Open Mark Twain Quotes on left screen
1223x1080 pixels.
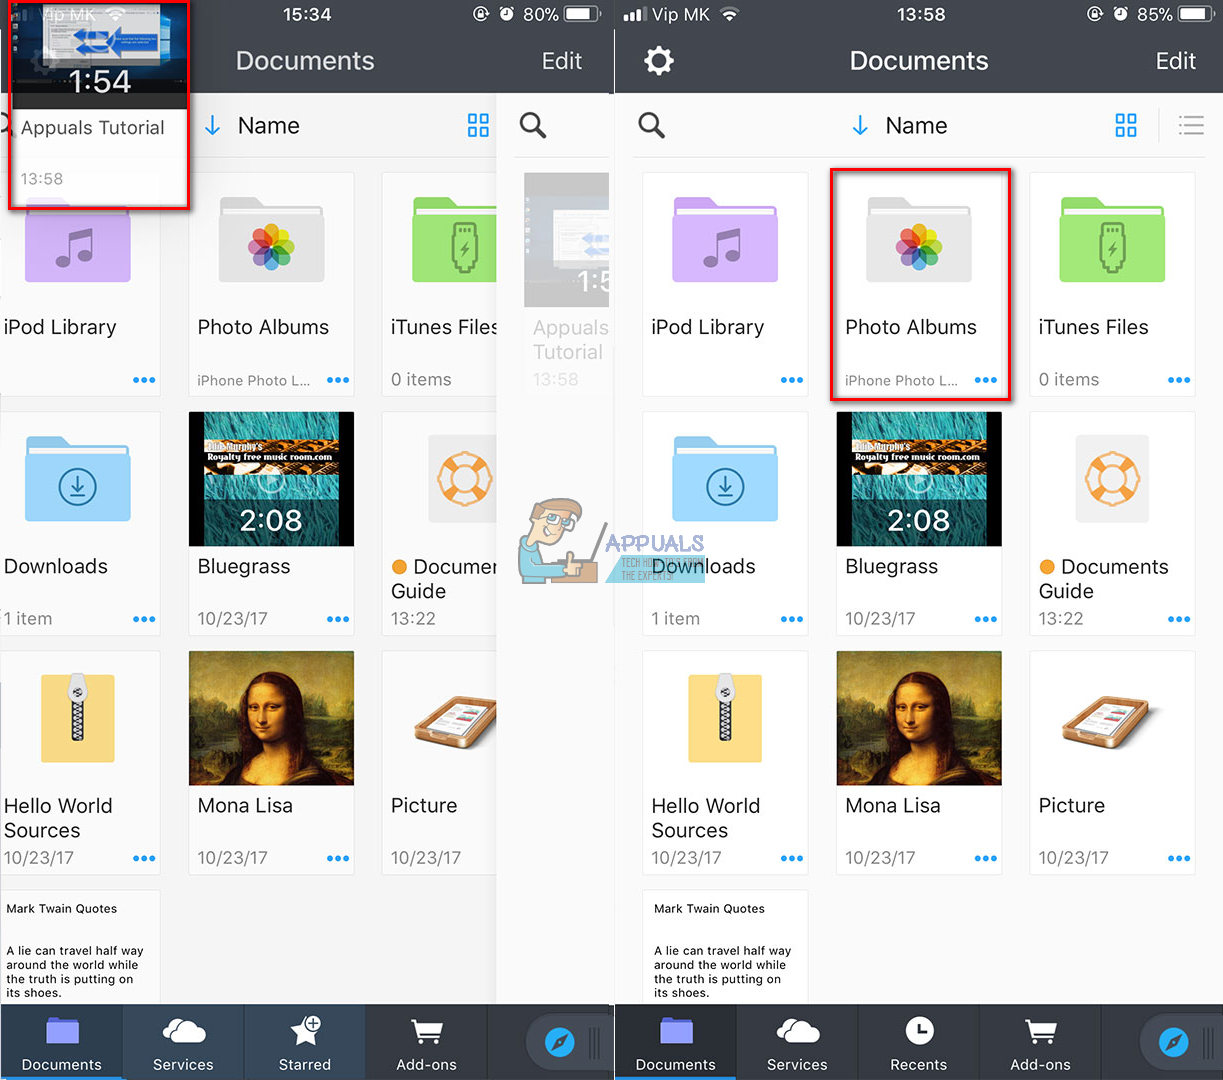click(78, 946)
